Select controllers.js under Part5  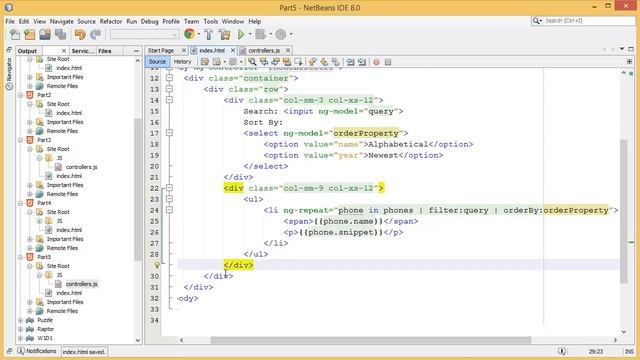click(x=82, y=284)
